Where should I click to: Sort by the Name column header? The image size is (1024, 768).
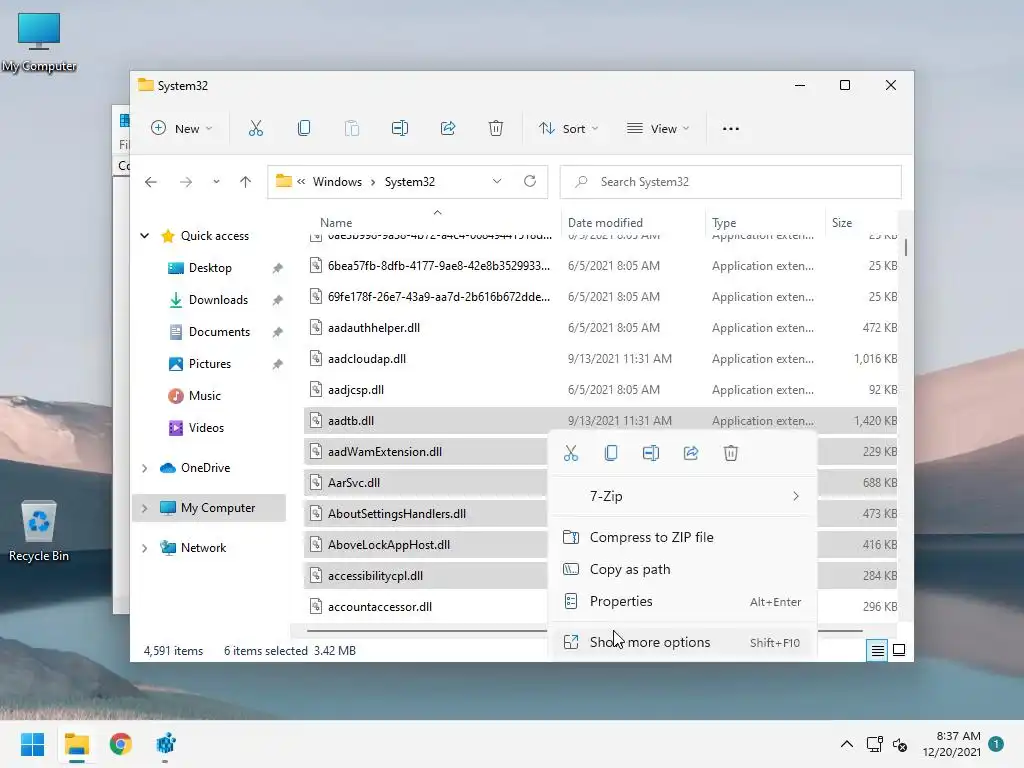click(x=336, y=223)
